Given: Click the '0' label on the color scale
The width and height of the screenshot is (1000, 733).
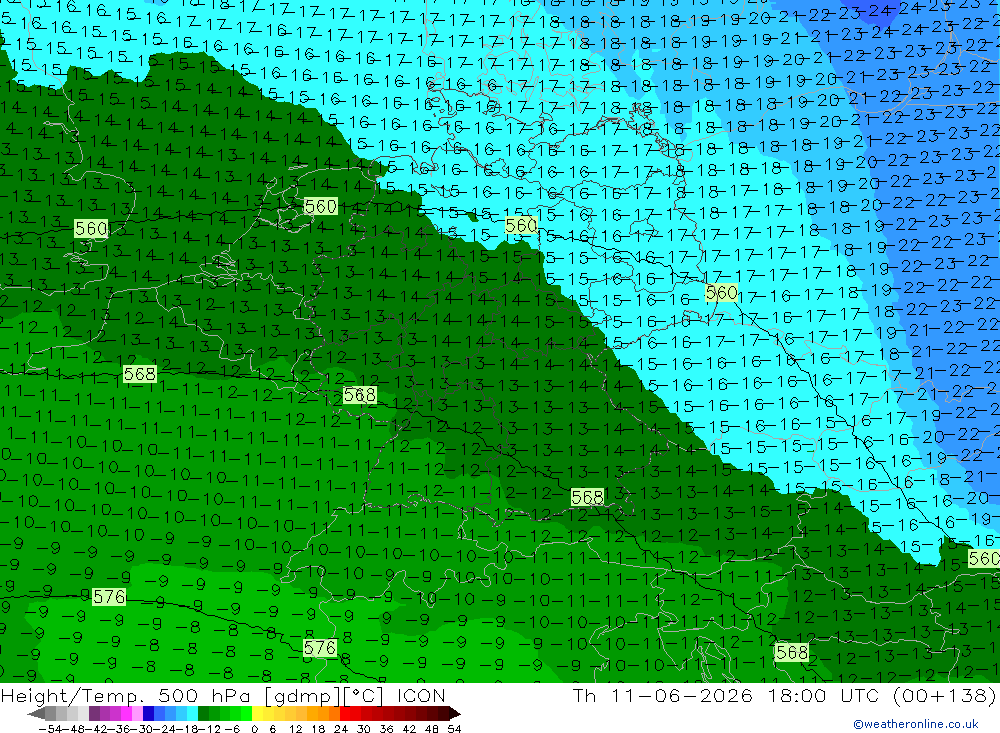Looking at the screenshot, I should click(x=254, y=729).
